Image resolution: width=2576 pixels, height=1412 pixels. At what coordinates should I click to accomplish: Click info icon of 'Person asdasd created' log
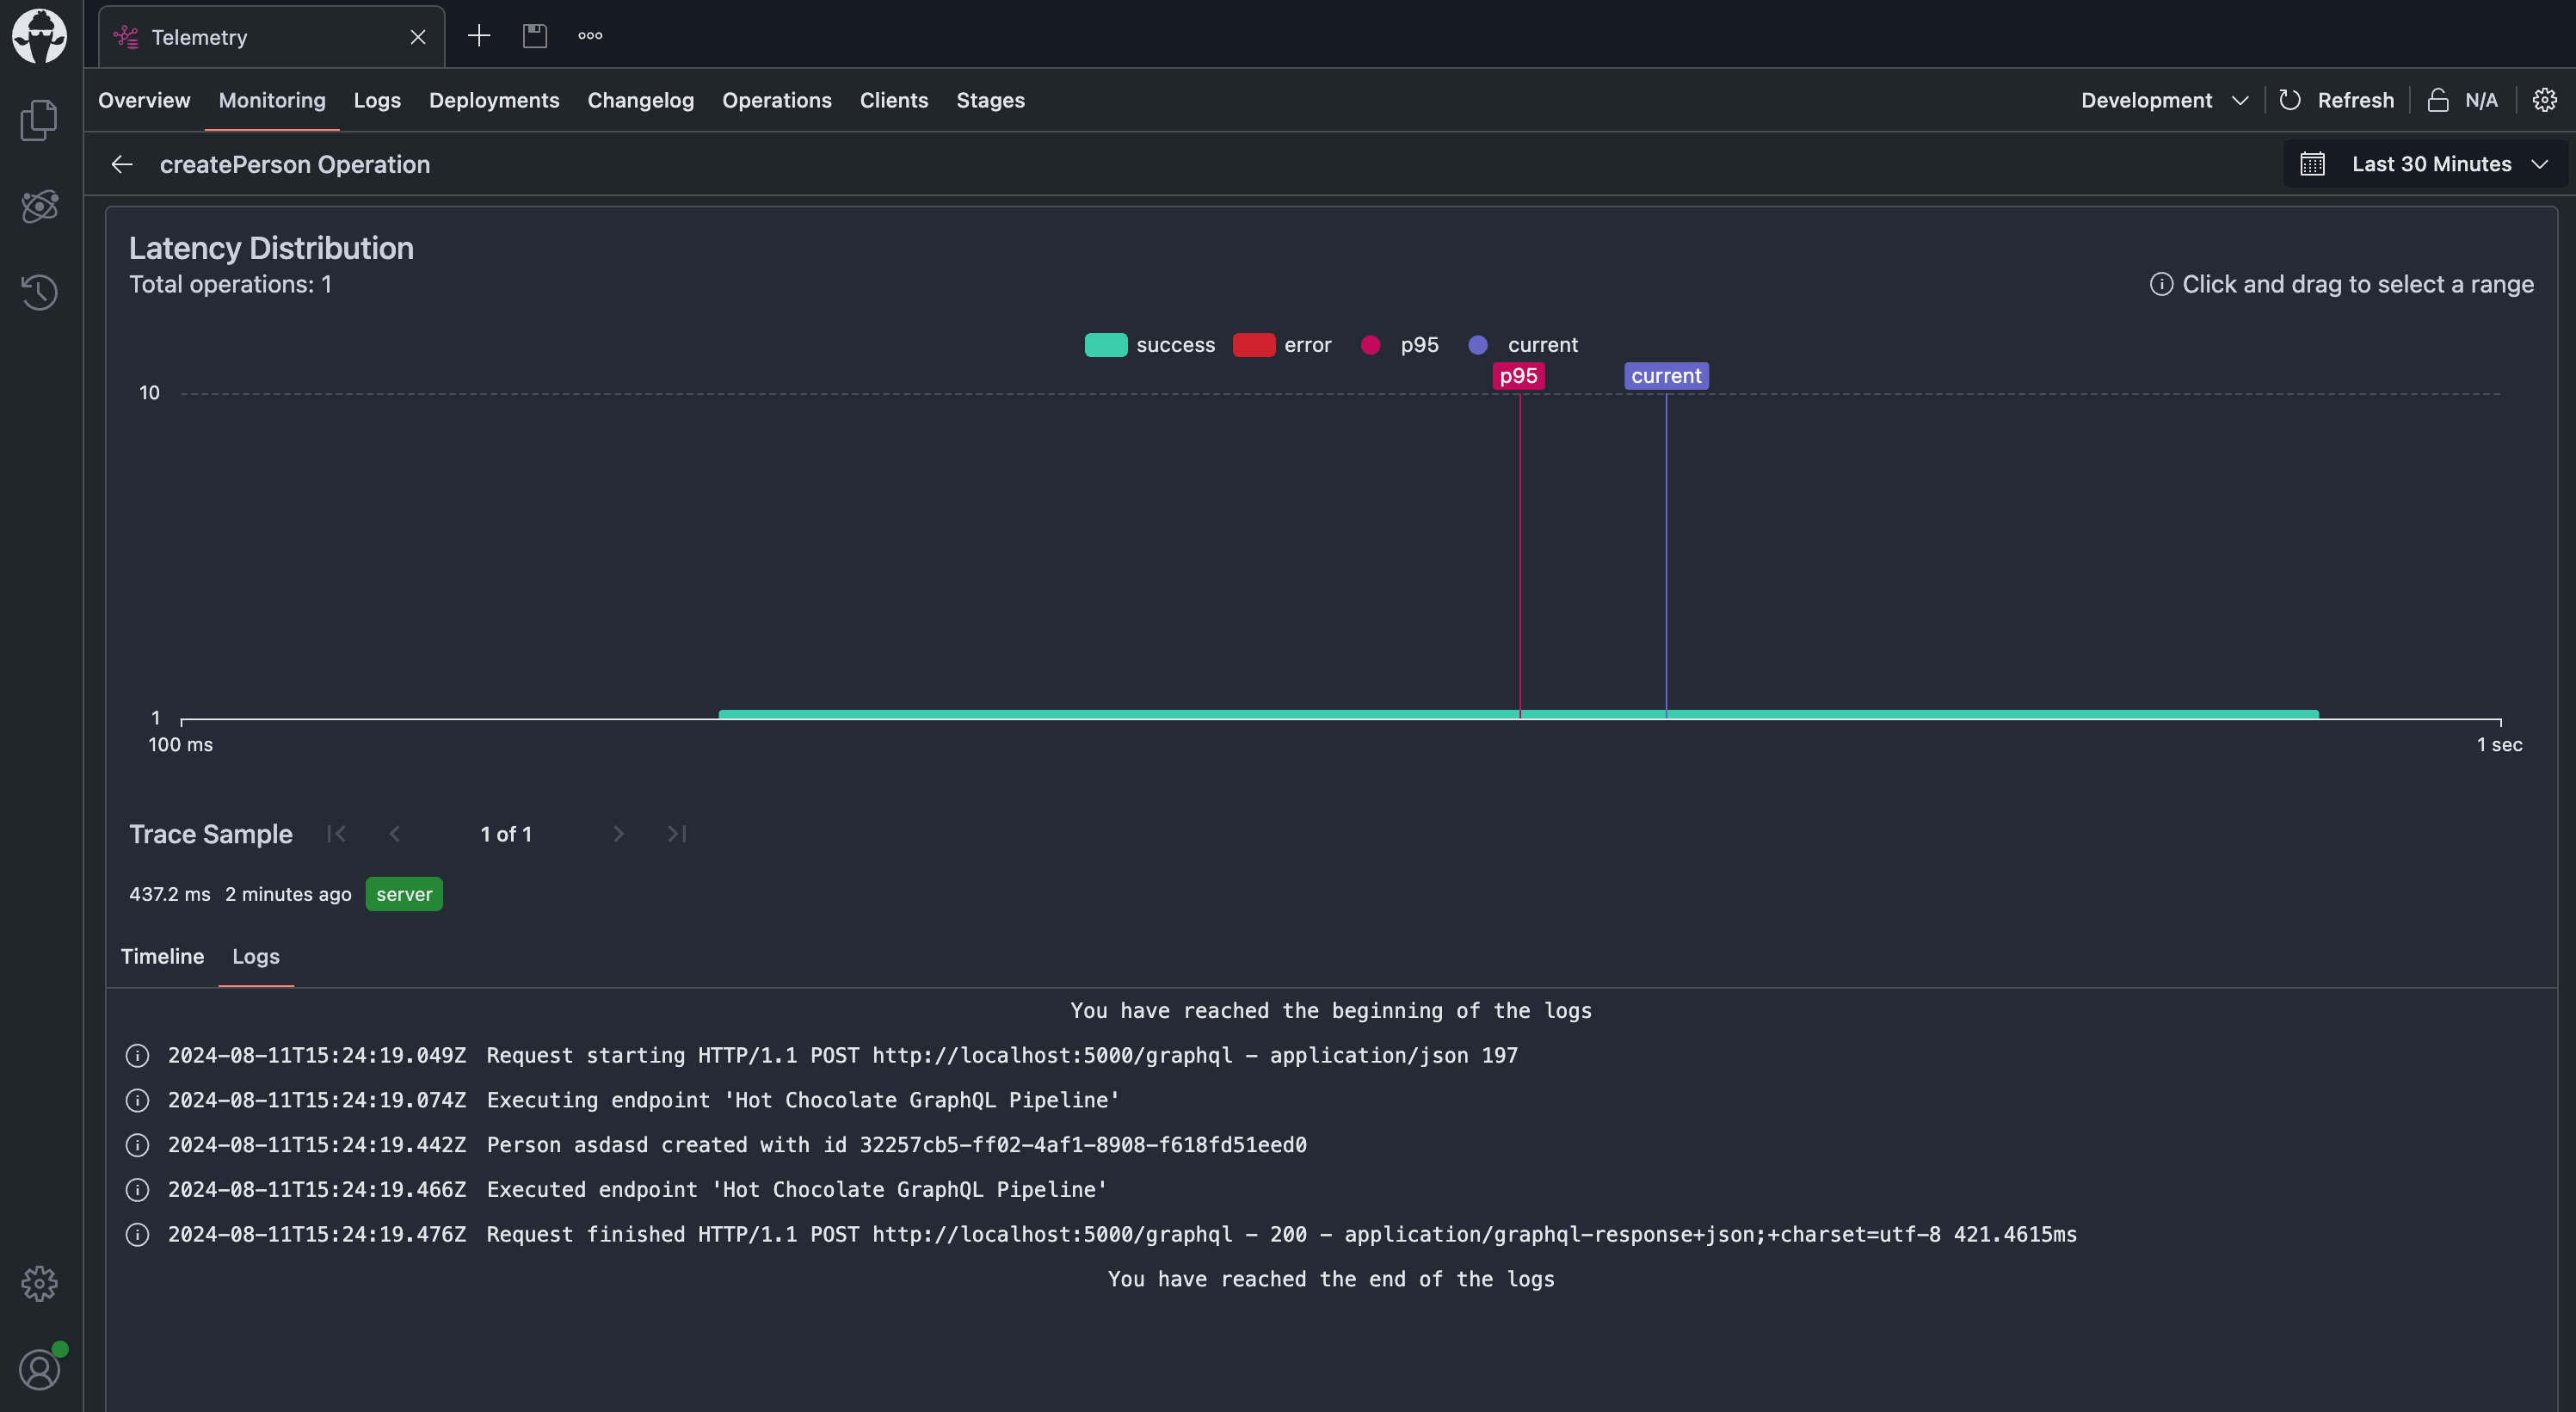pyautogui.click(x=137, y=1145)
